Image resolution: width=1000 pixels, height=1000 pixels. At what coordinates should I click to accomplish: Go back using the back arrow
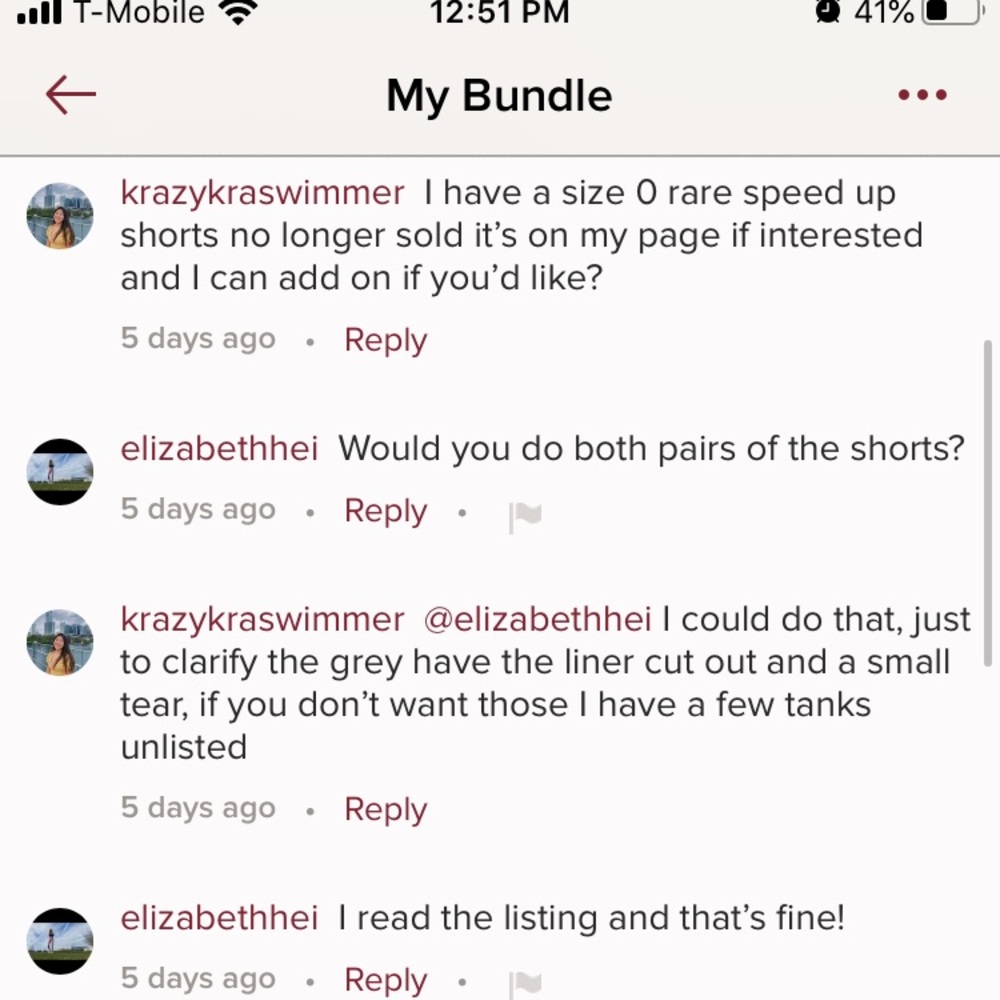point(66,94)
